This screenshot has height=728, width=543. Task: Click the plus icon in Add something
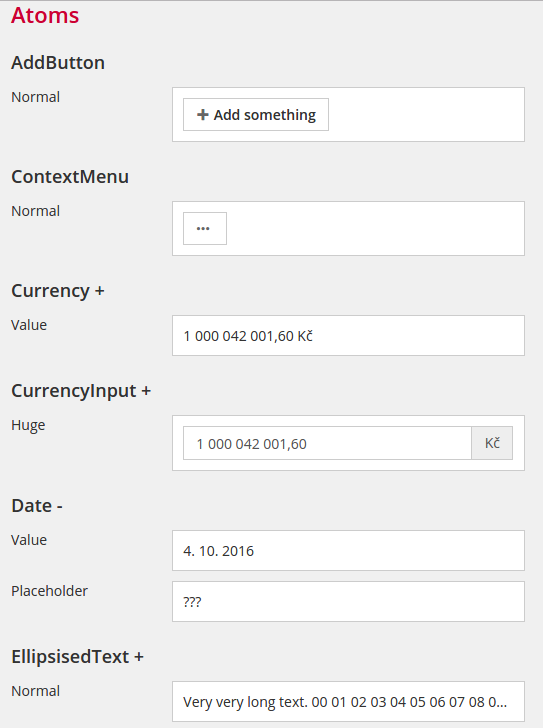click(x=202, y=115)
